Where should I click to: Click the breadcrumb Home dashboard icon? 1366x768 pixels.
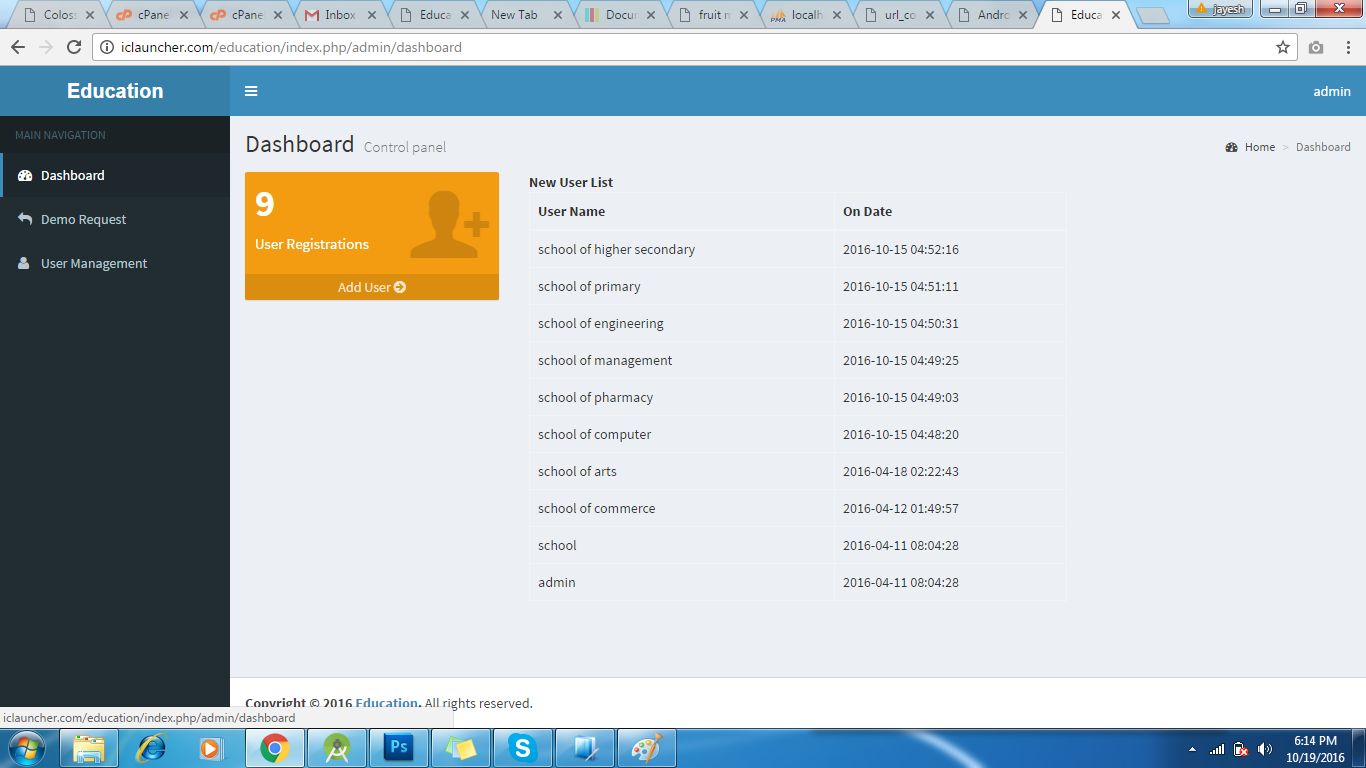point(1232,147)
